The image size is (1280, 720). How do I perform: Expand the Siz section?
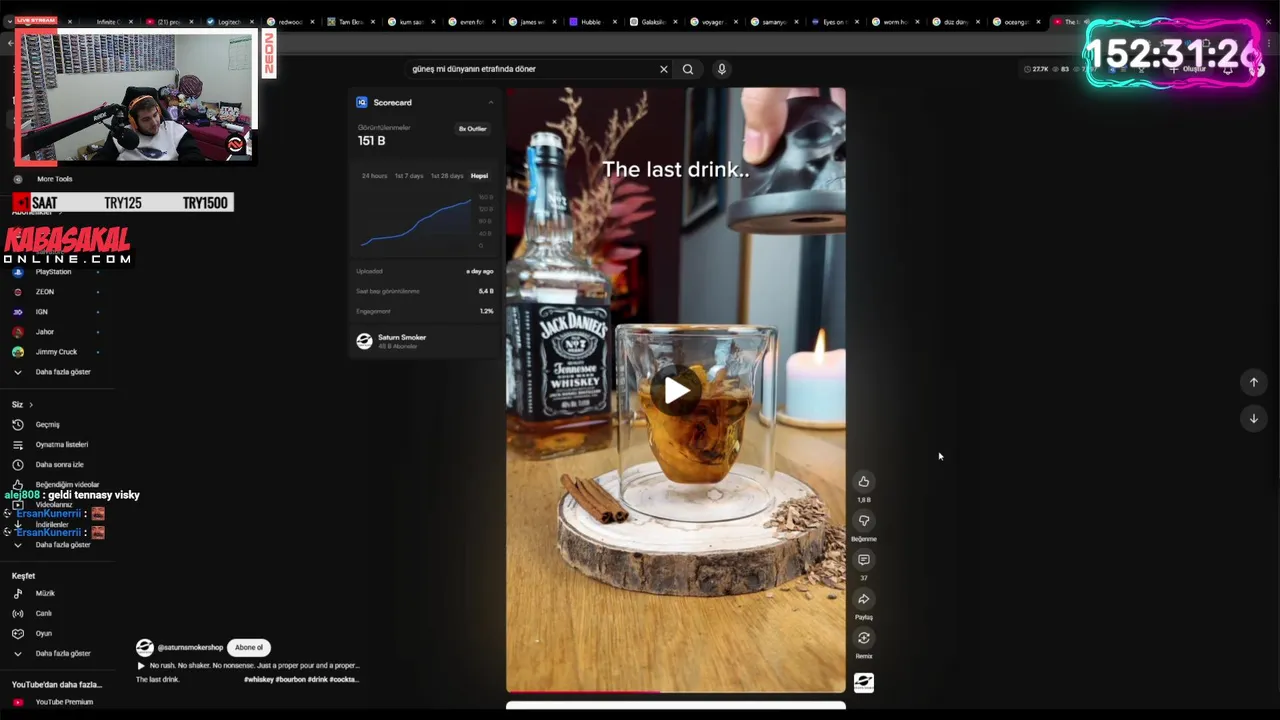tap(22, 404)
